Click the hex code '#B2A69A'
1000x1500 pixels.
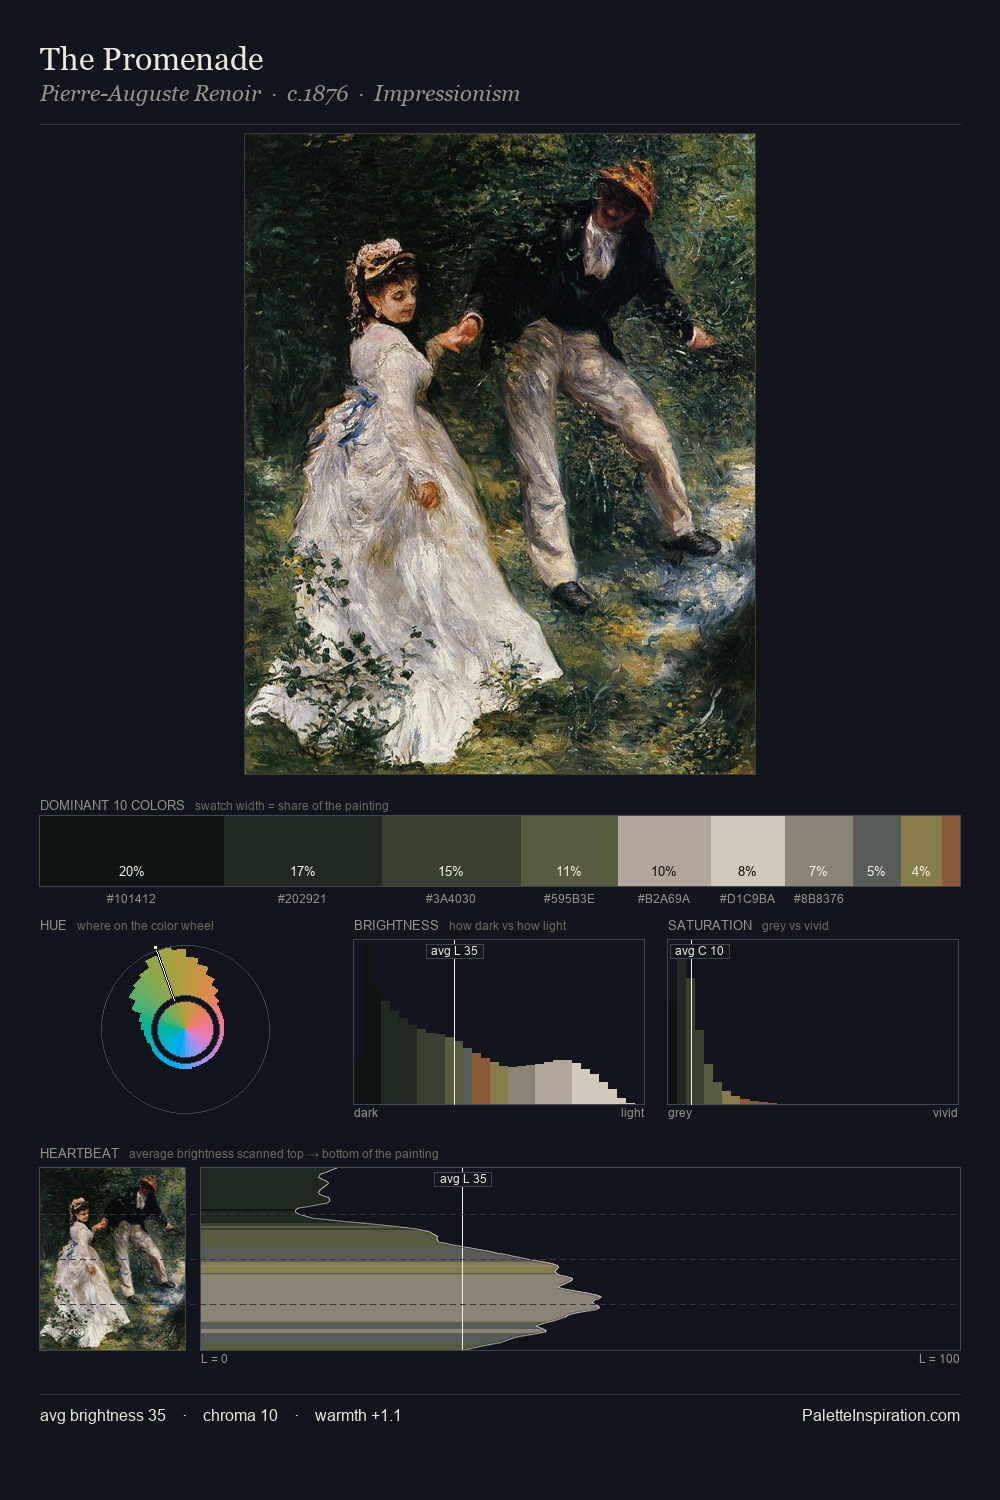664,899
